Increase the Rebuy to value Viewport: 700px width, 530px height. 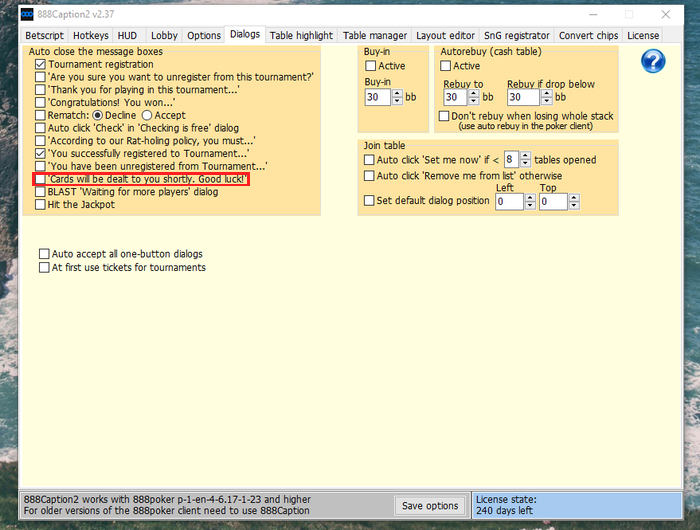tap(474, 93)
